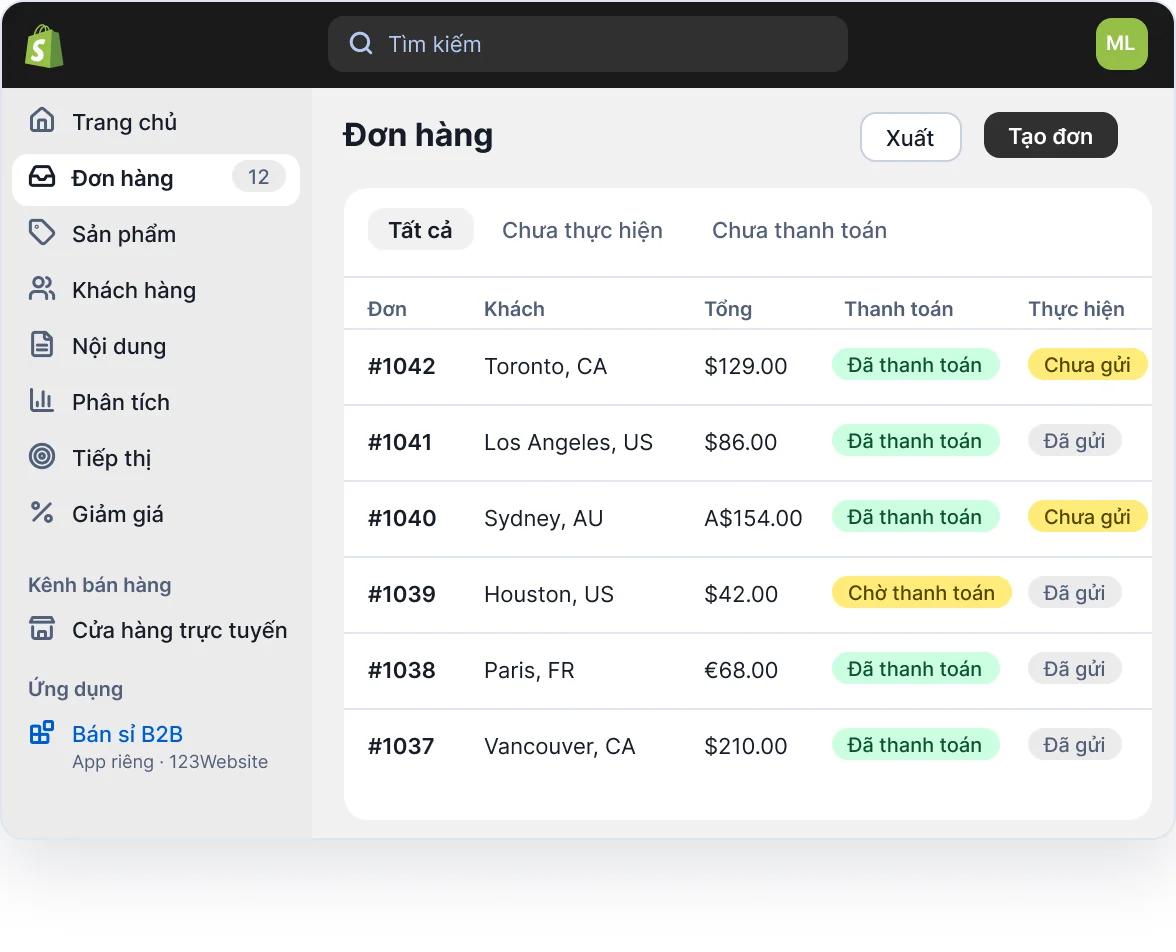Switch to Chưa thực hiện tab

(583, 230)
